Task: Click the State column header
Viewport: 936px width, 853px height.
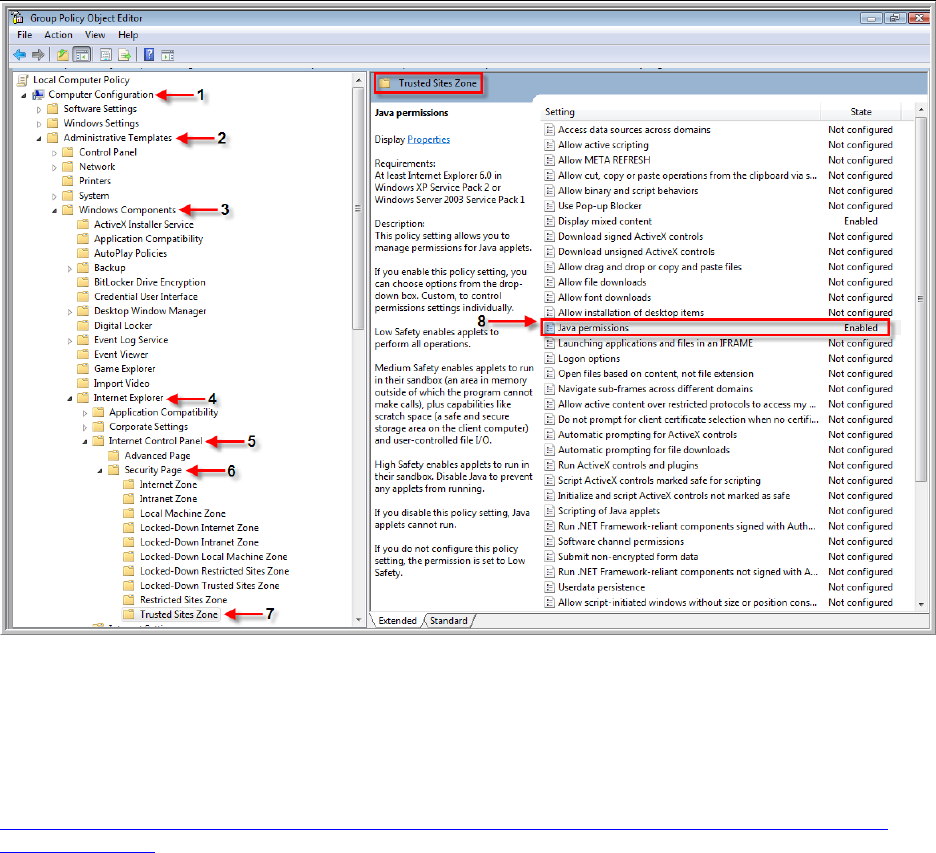Action: [860, 112]
